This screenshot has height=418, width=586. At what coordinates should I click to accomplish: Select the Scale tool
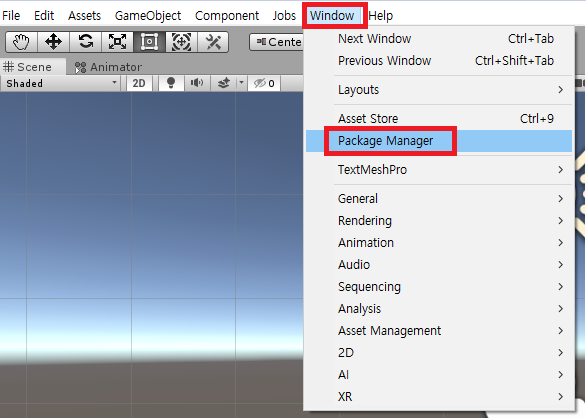(117, 42)
